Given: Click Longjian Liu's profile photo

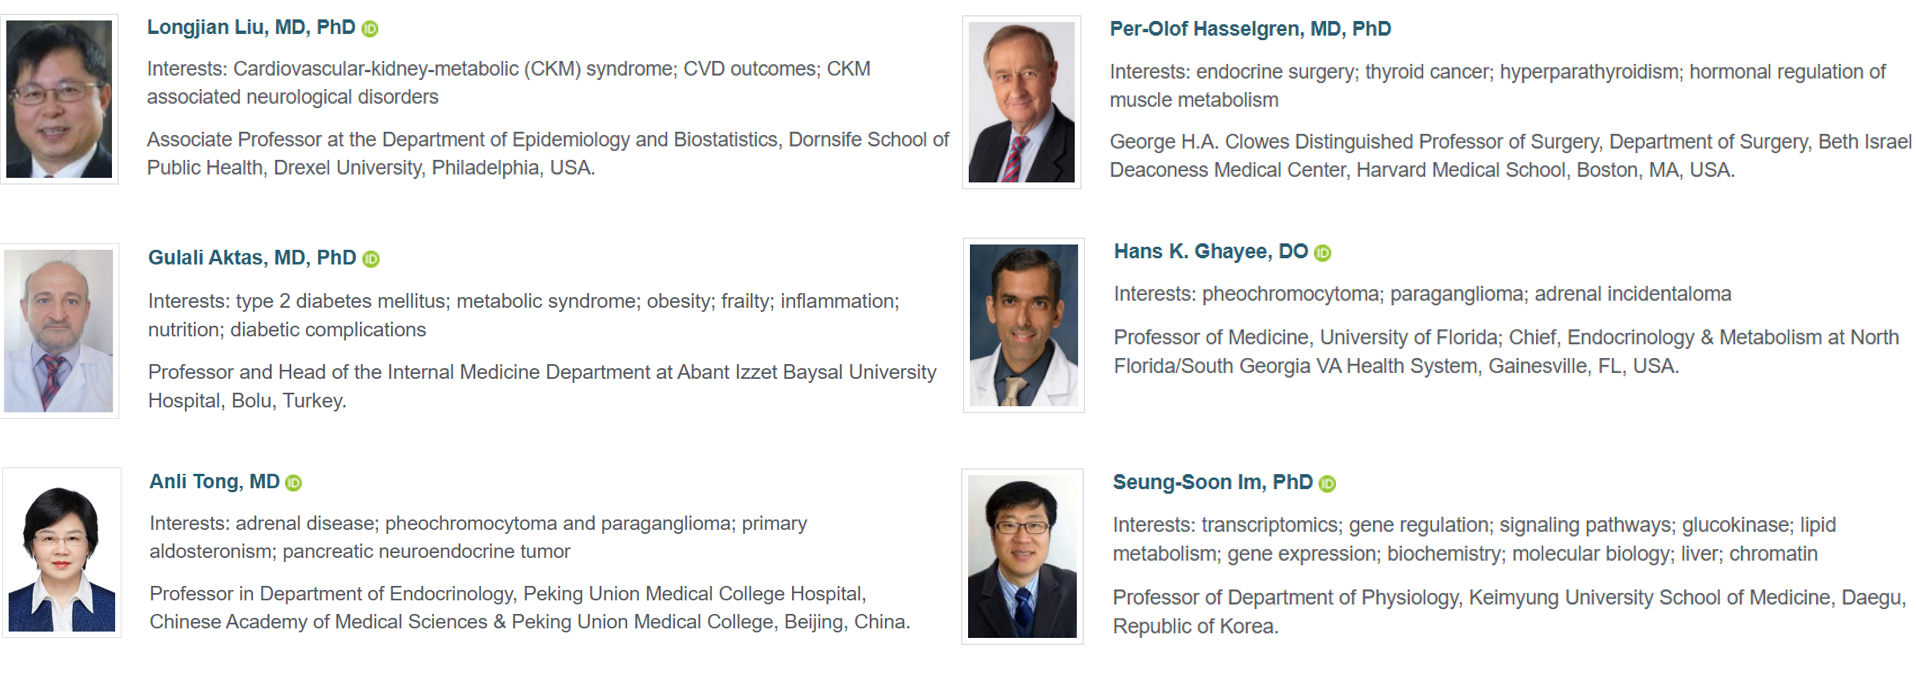Looking at the screenshot, I should tap(59, 99).
